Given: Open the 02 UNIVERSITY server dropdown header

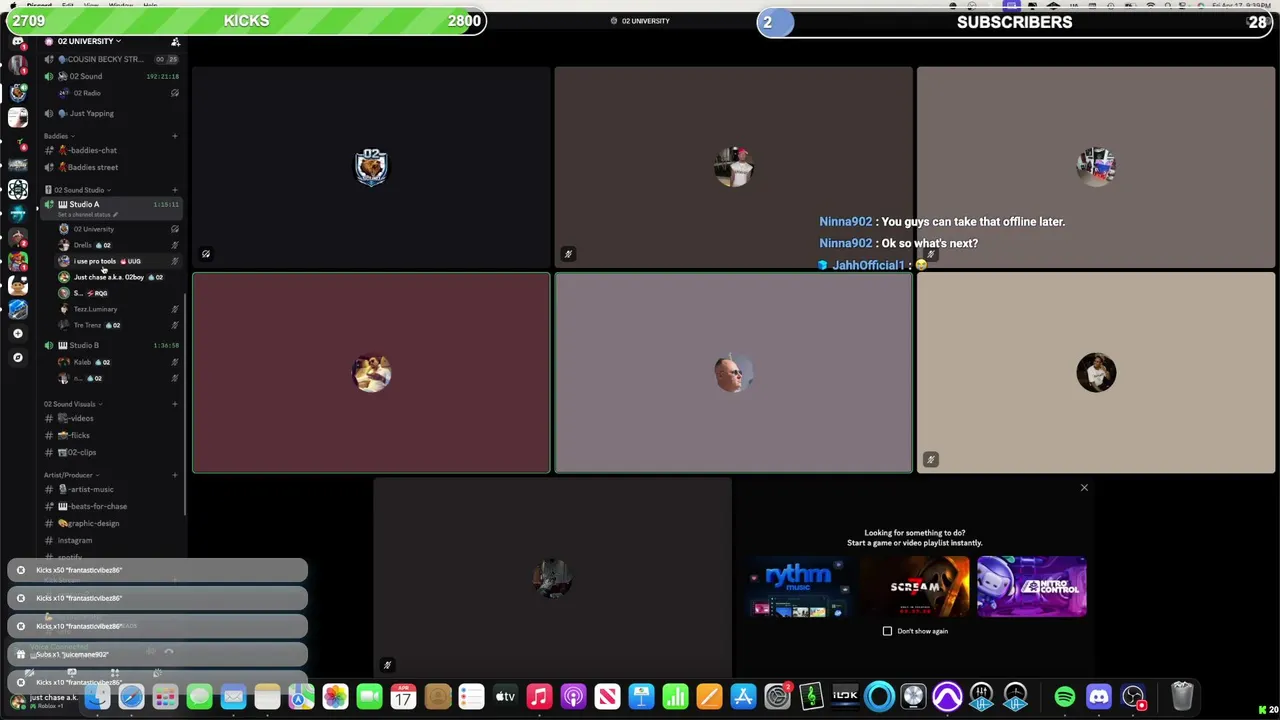Looking at the screenshot, I should 90,41.
